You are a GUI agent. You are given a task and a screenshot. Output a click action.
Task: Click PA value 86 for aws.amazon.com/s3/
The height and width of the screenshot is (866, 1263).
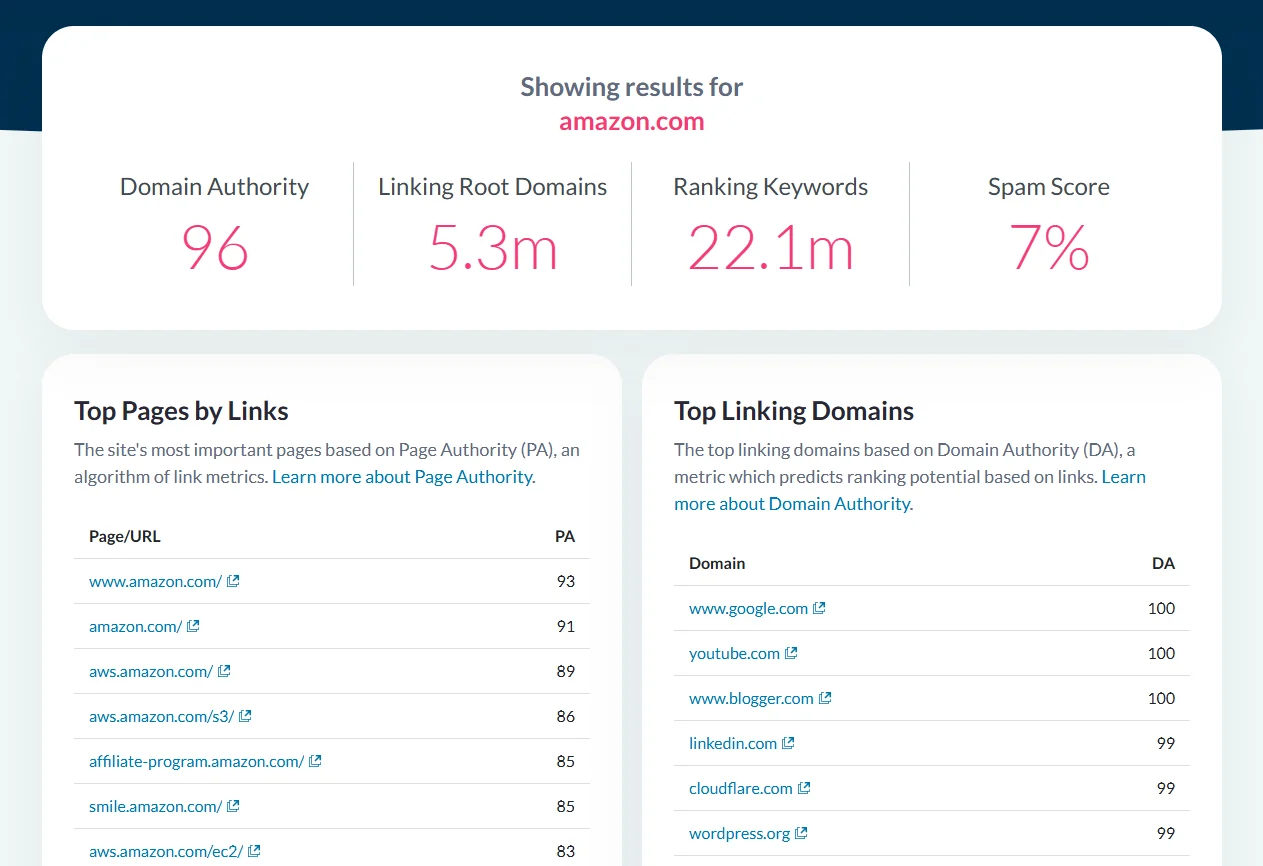coord(566,716)
